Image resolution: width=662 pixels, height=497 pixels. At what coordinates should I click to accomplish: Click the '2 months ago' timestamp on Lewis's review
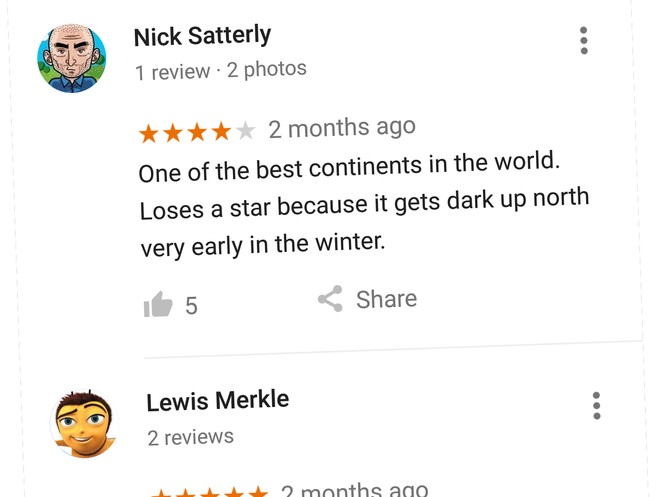(x=355, y=490)
